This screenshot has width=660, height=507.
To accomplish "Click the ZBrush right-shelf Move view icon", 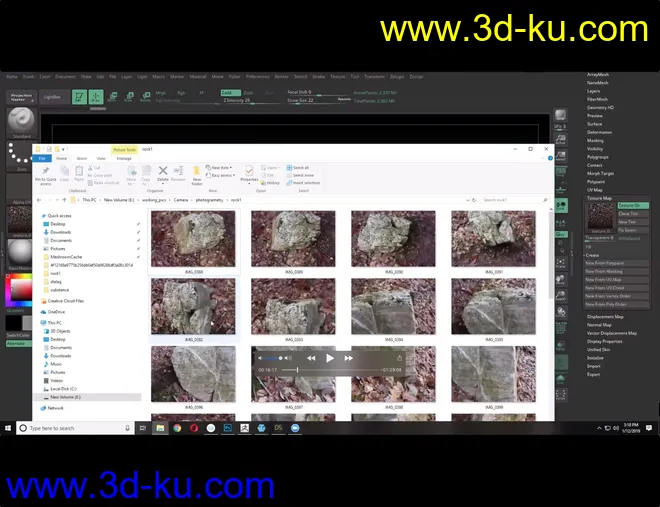I will click(561, 280).
